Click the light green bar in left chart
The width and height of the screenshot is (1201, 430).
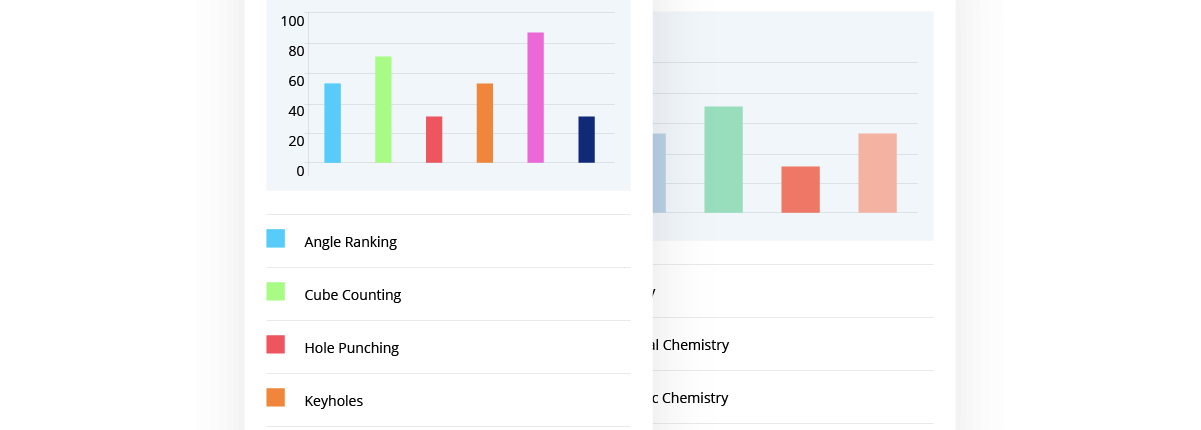(x=383, y=110)
